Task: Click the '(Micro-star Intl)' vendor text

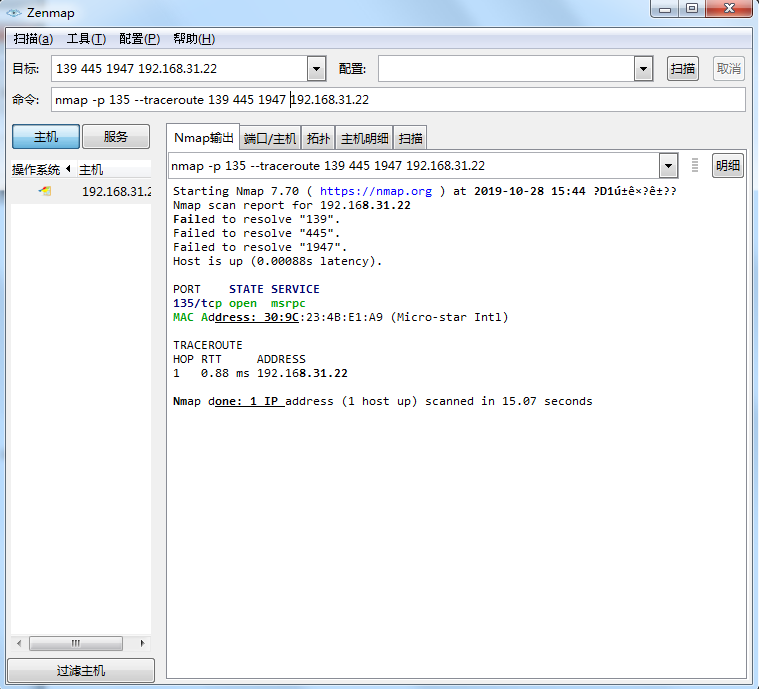Action: (x=449, y=318)
